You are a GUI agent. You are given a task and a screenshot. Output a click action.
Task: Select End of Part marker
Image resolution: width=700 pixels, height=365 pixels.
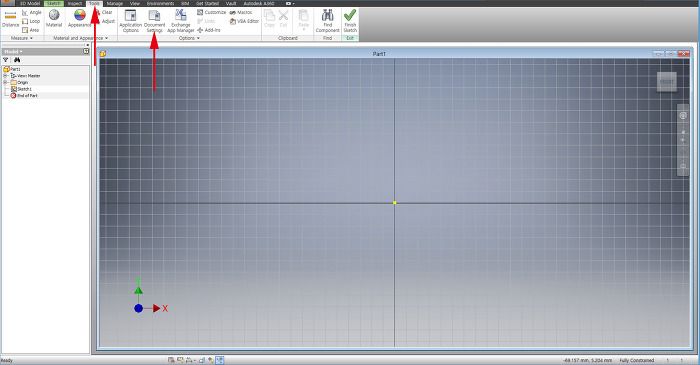(x=24, y=95)
